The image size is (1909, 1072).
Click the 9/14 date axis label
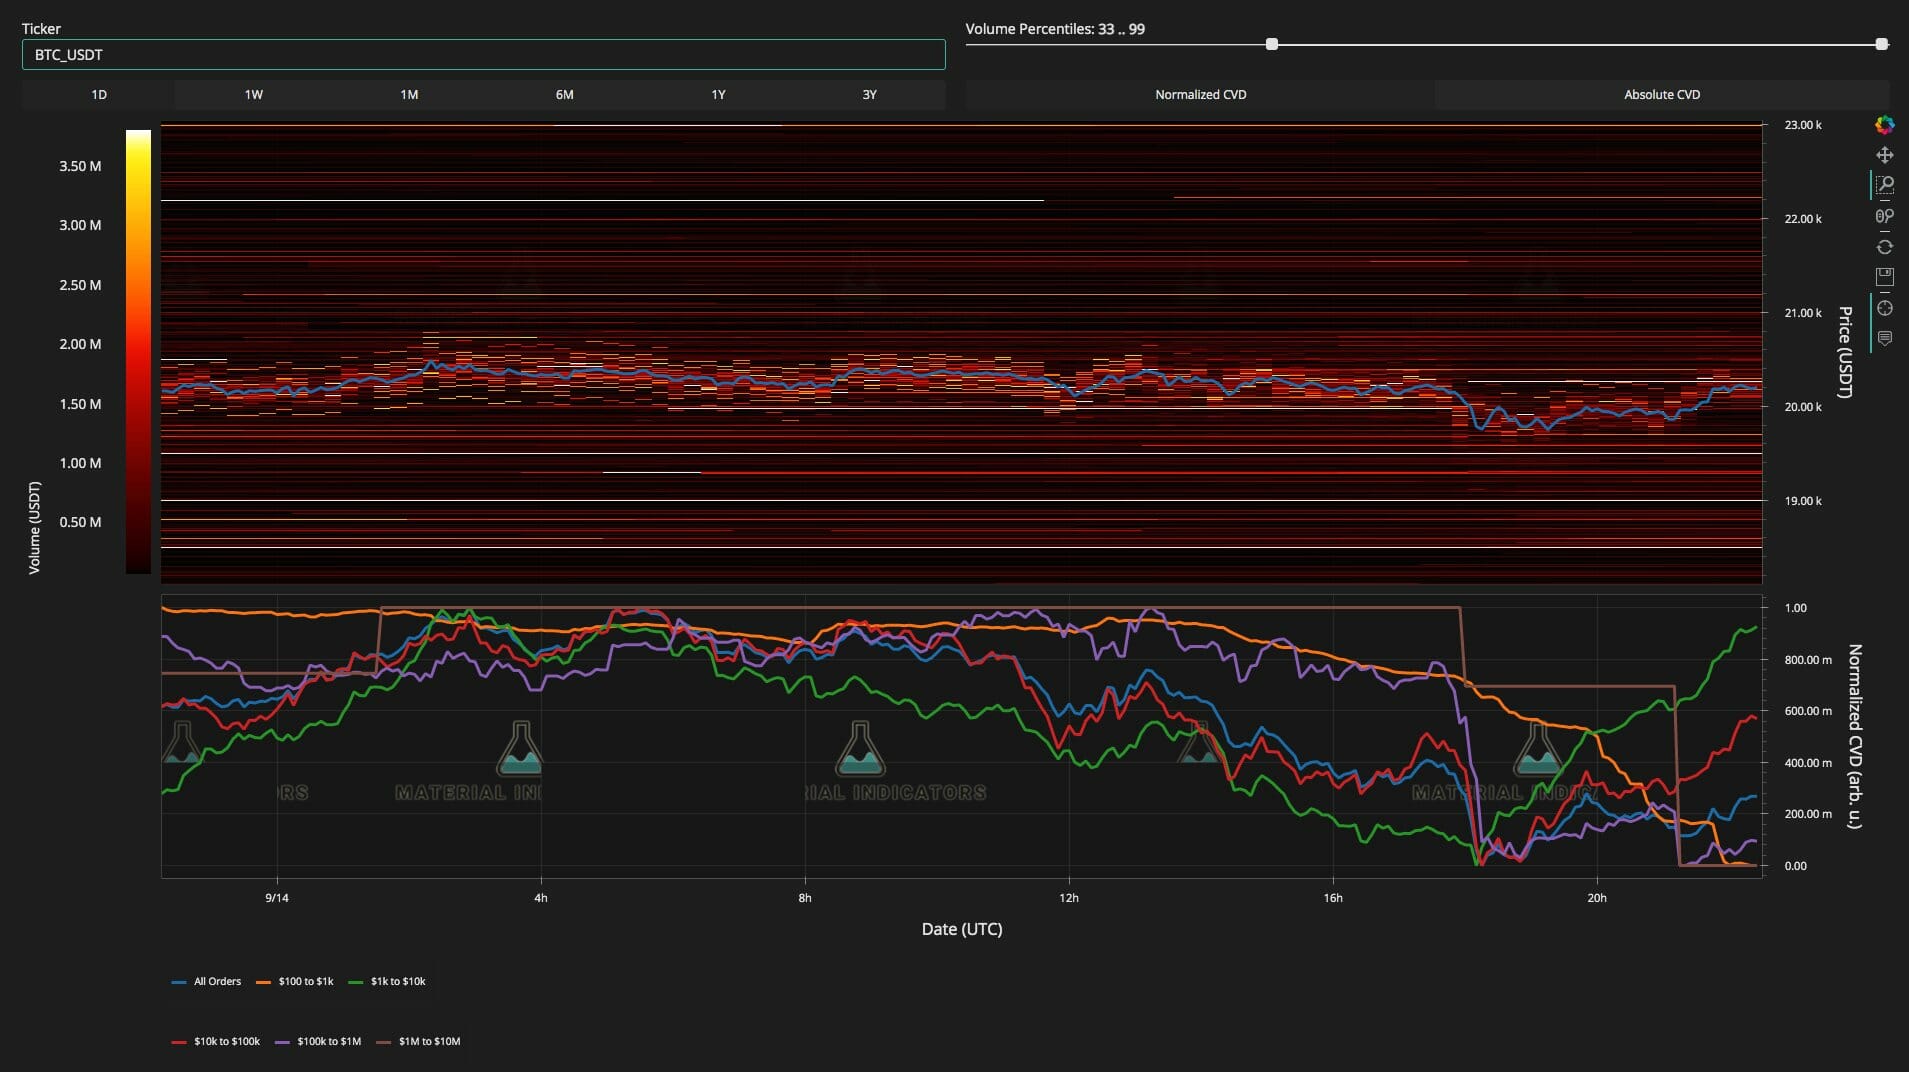pyautogui.click(x=277, y=898)
